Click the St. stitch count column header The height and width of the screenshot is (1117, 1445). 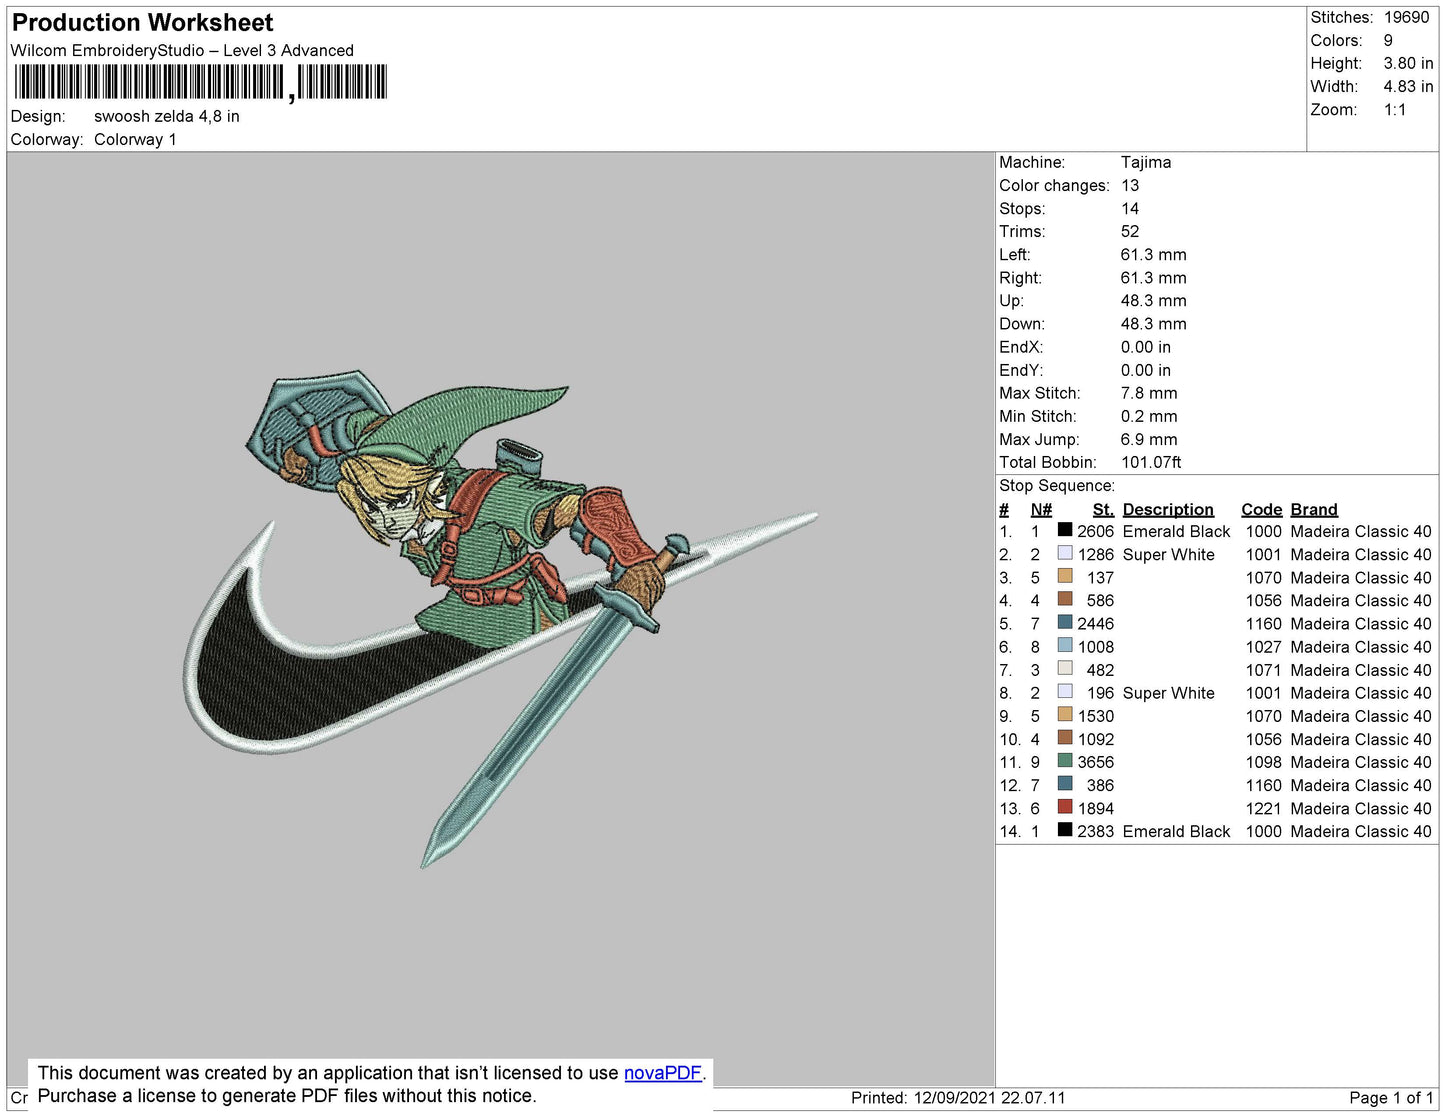point(1102,509)
